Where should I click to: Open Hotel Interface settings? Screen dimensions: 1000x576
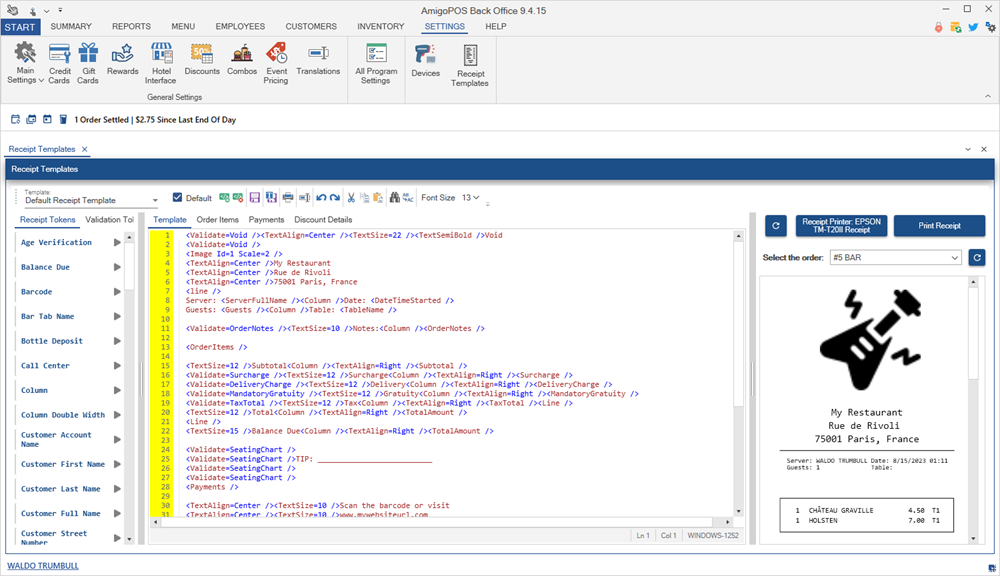click(x=161, y=63)
